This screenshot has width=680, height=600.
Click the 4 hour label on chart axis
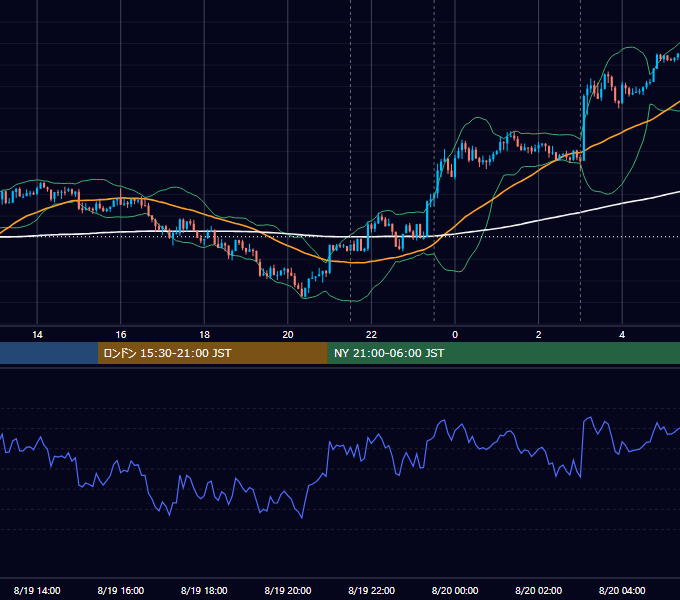click(622, 335)
